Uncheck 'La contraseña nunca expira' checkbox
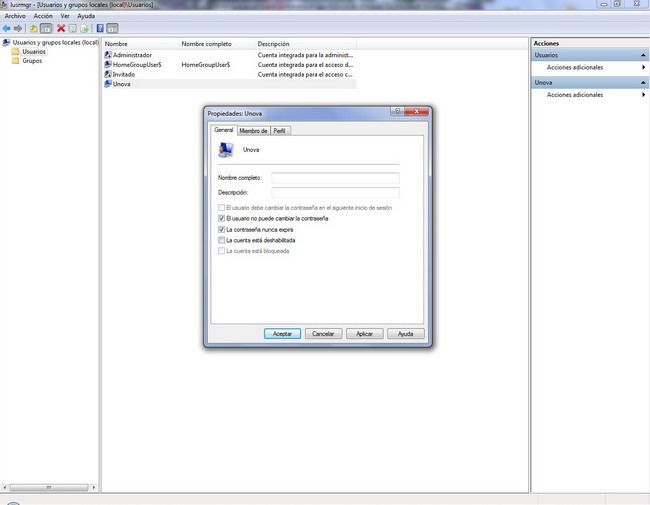Viewport: 650px width, 505px height. tap(221, 229)
